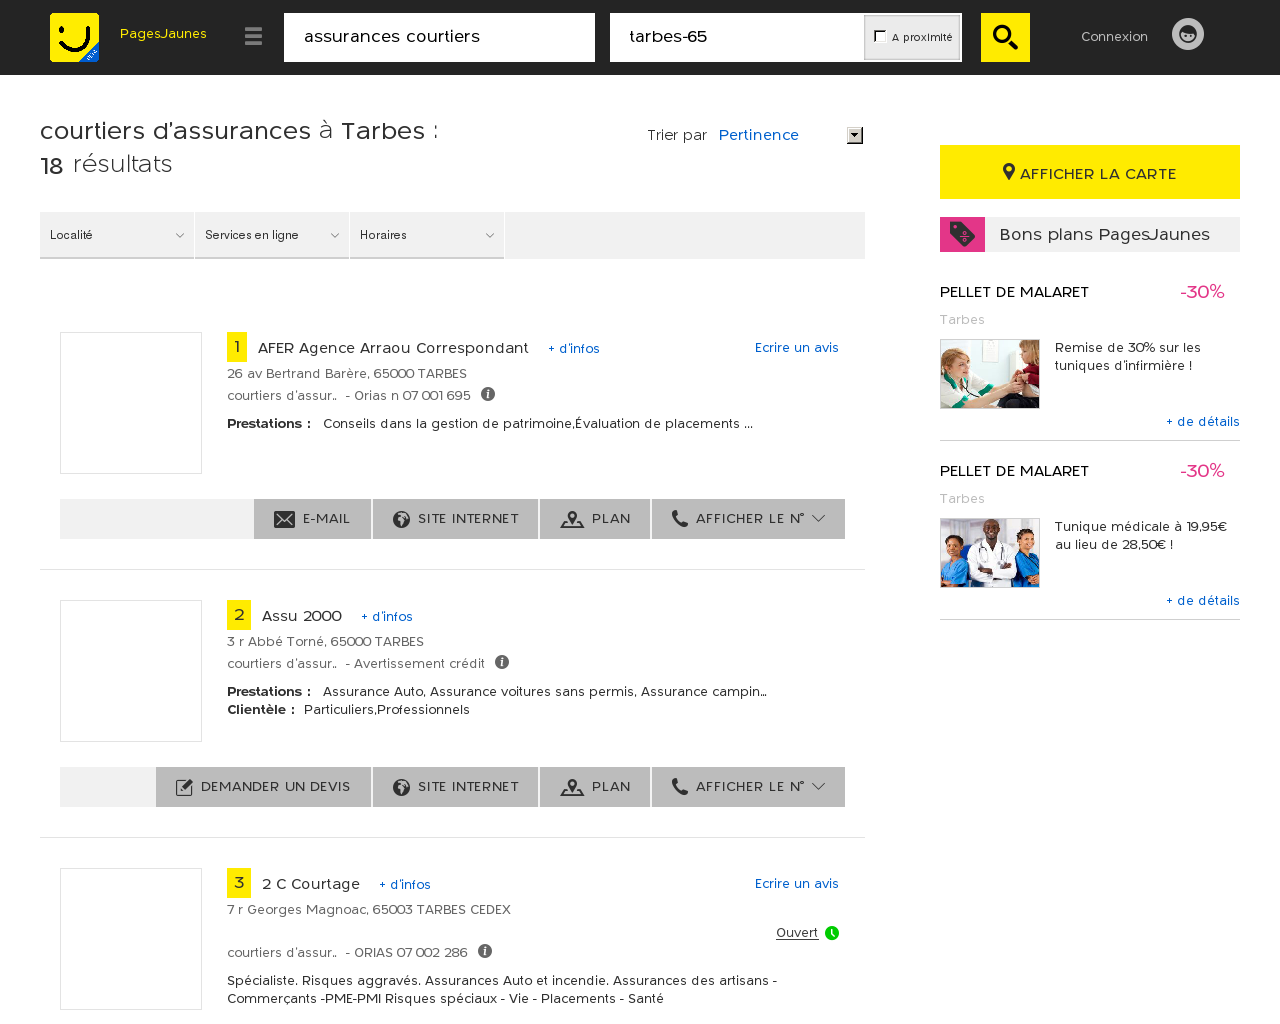Screen dimensions: 1280x1024
Task: Click the medical team photo thumbnail
Action: 990,553
